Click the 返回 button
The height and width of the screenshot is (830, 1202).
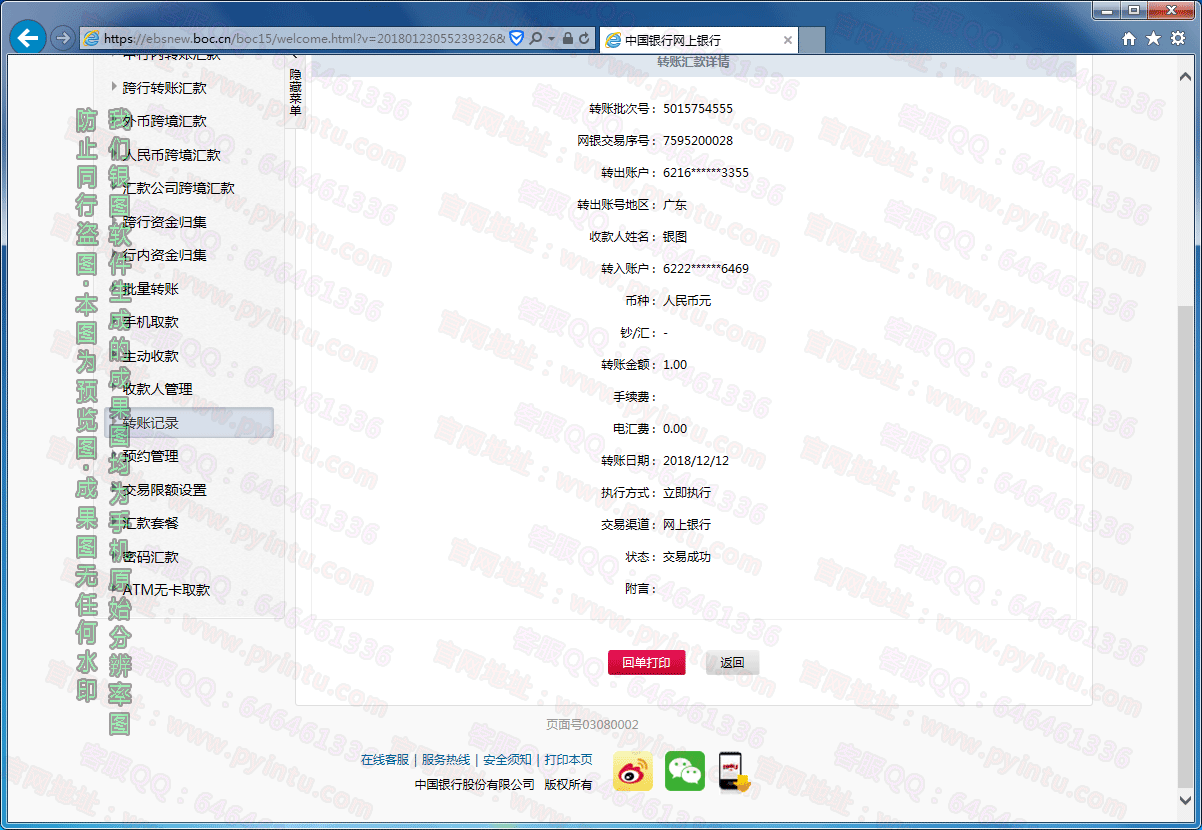pyautogui.click(x=733, y=662)
